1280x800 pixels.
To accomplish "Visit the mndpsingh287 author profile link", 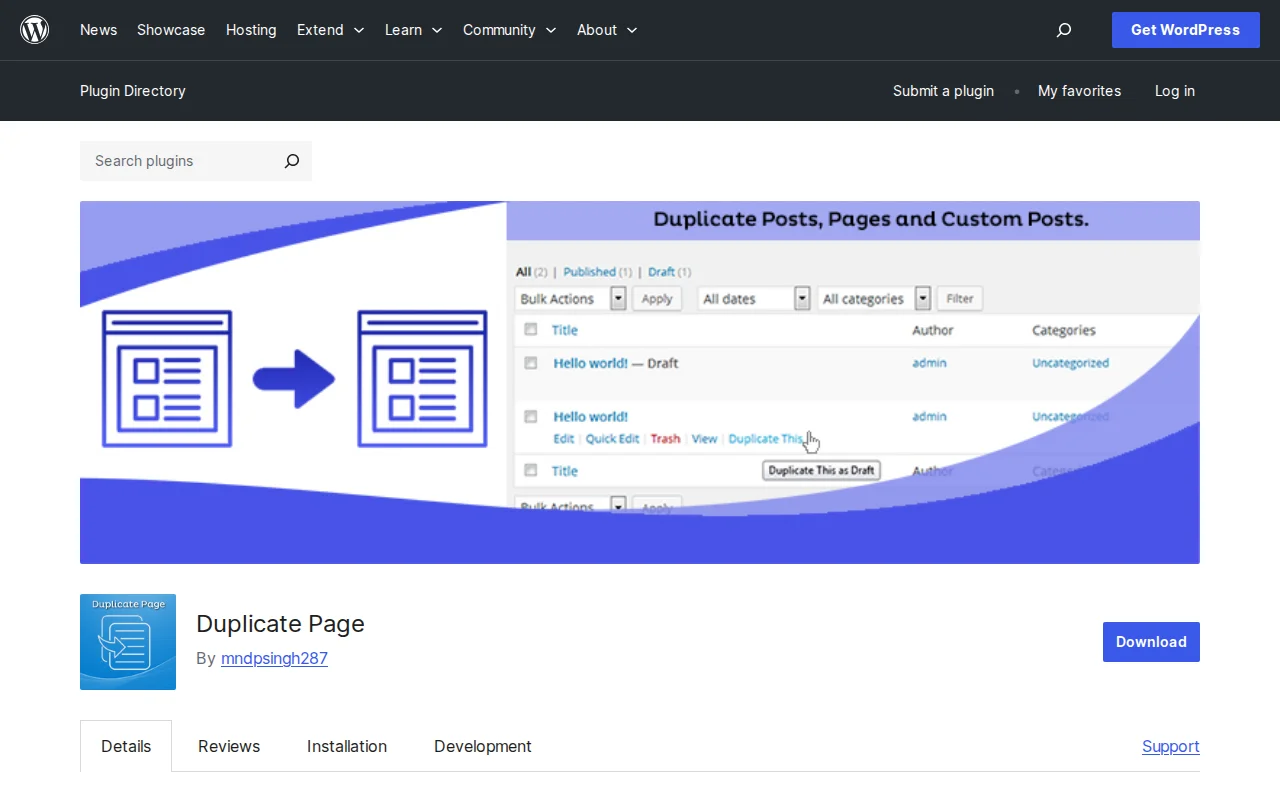I will [274, 658].
